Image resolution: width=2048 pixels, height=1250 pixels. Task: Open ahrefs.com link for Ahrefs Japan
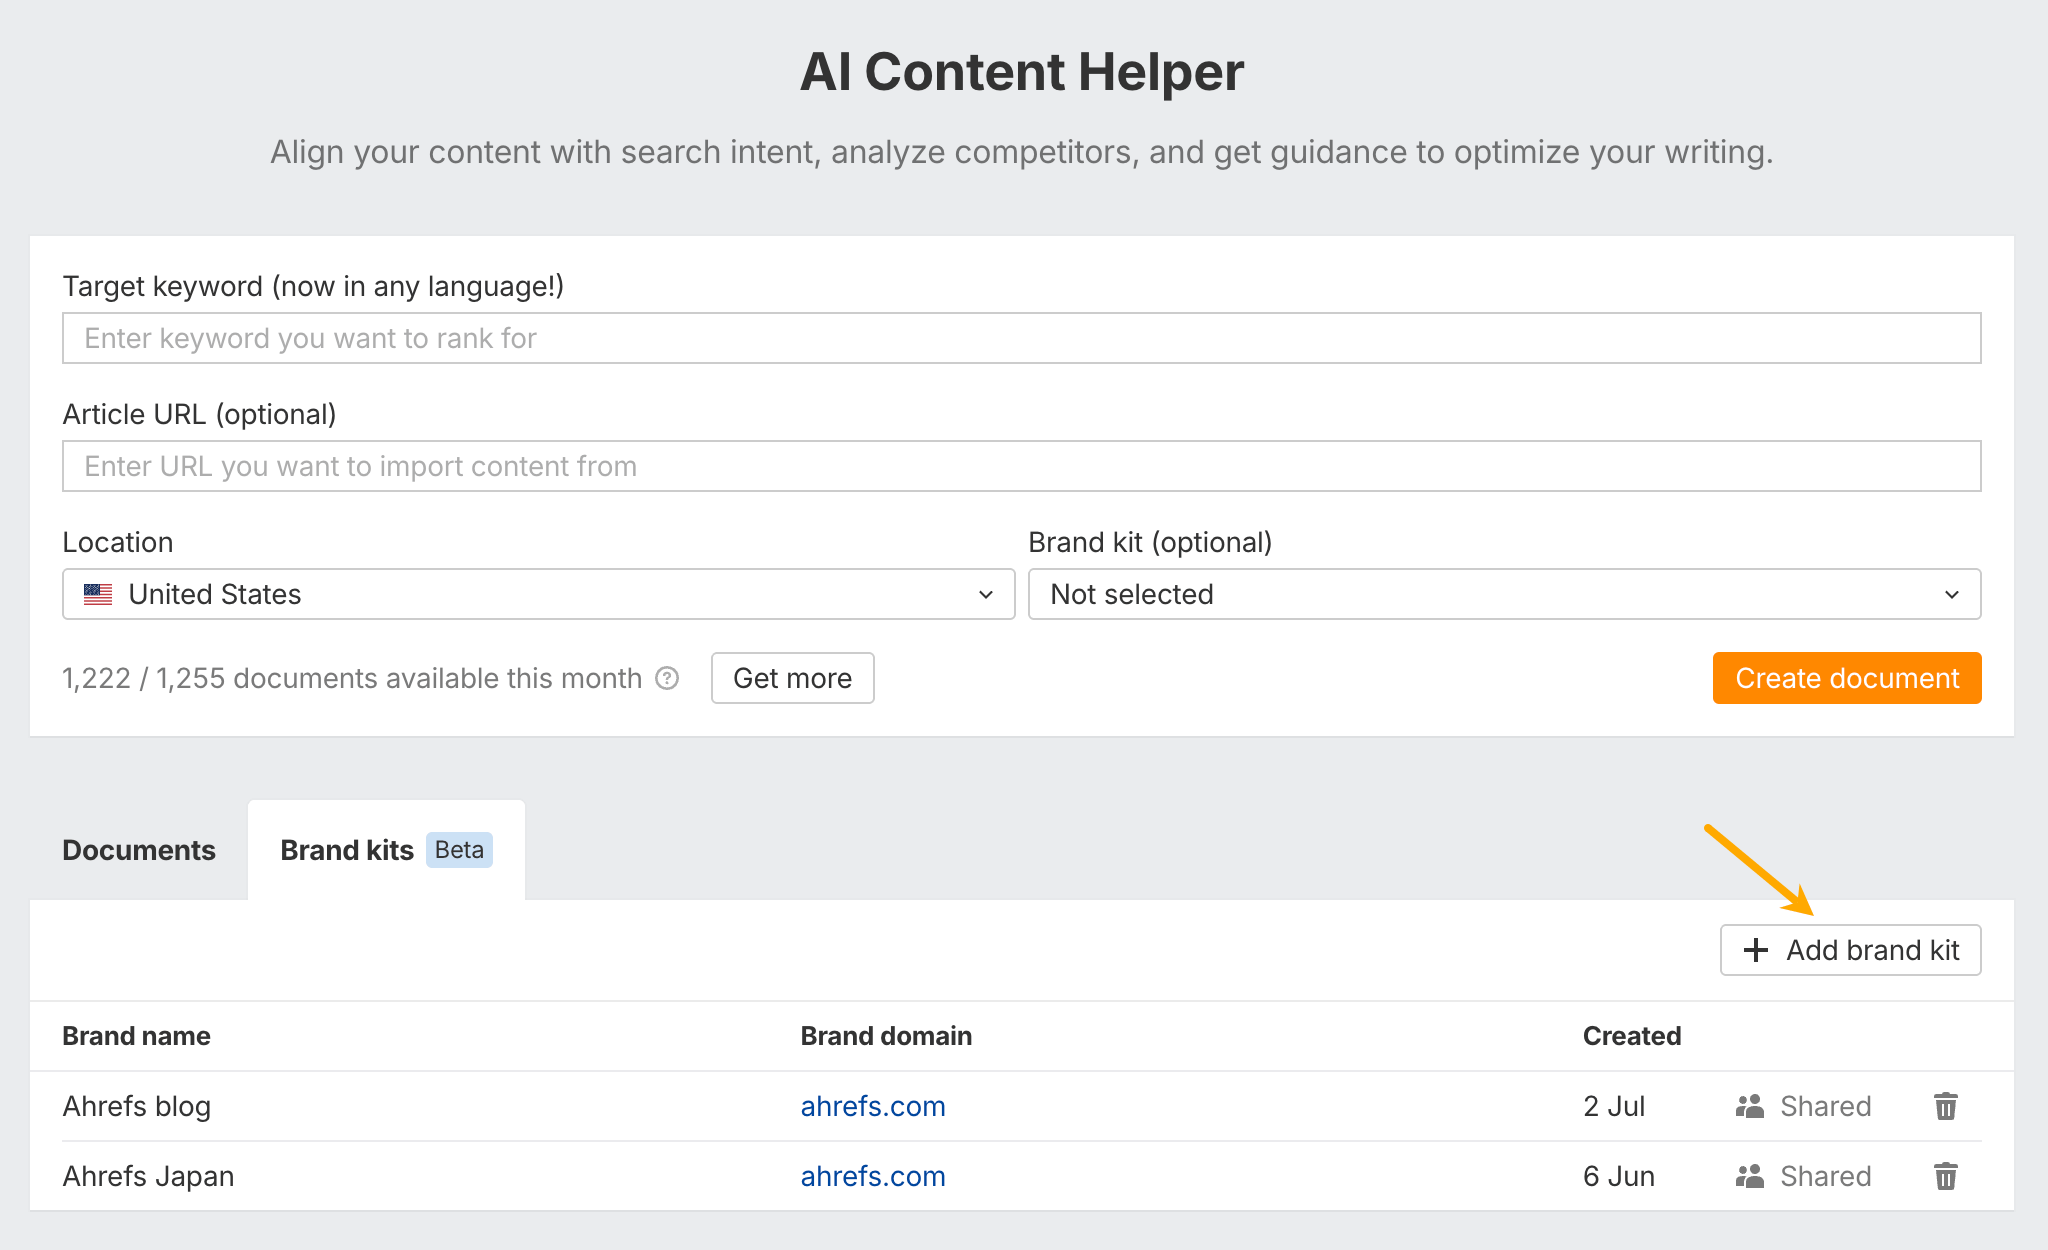pos(872,1176)
